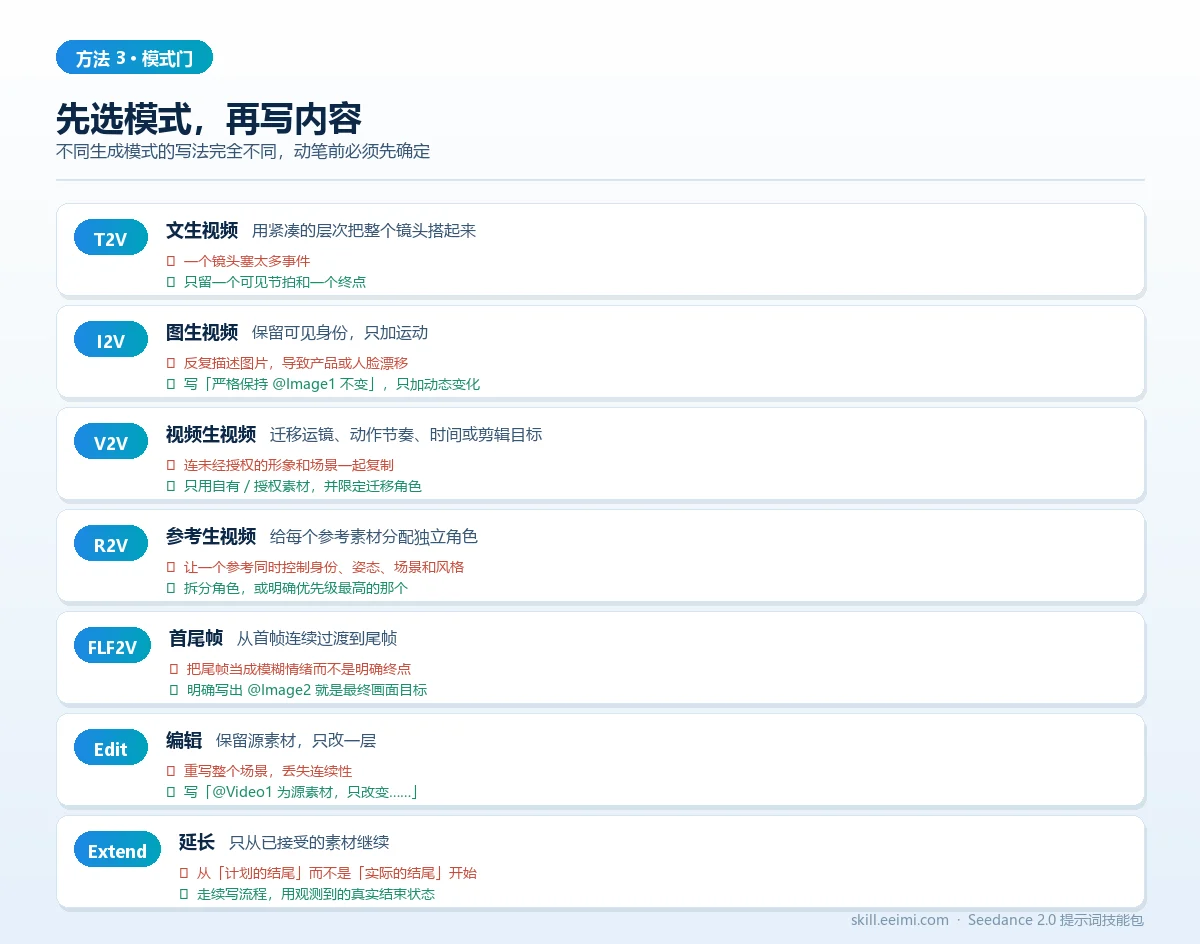Click green line 只留一个可见节拍和一个终点
The width and height of the screenshot is (1200, 944).
275,282
